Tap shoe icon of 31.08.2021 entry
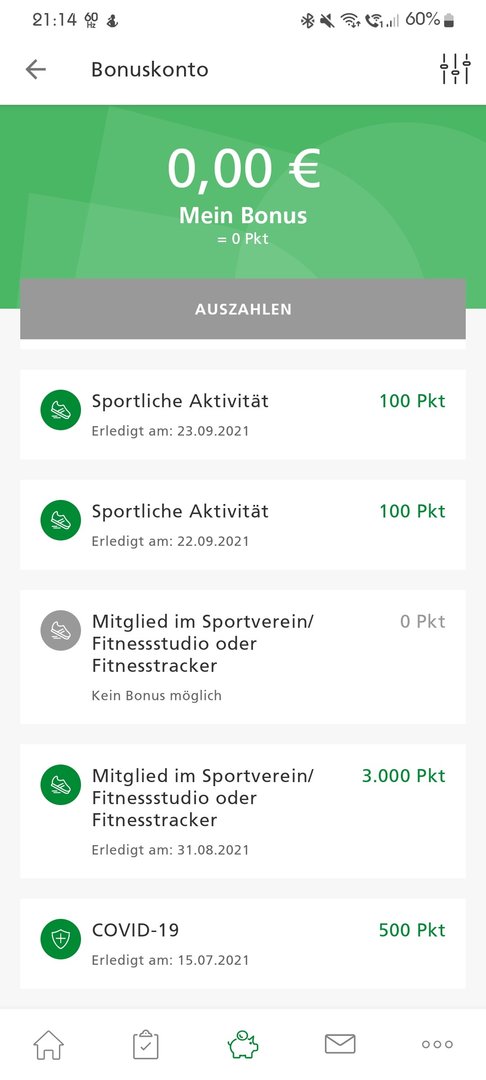The image size is (486, 1080). tap(61, 785)
